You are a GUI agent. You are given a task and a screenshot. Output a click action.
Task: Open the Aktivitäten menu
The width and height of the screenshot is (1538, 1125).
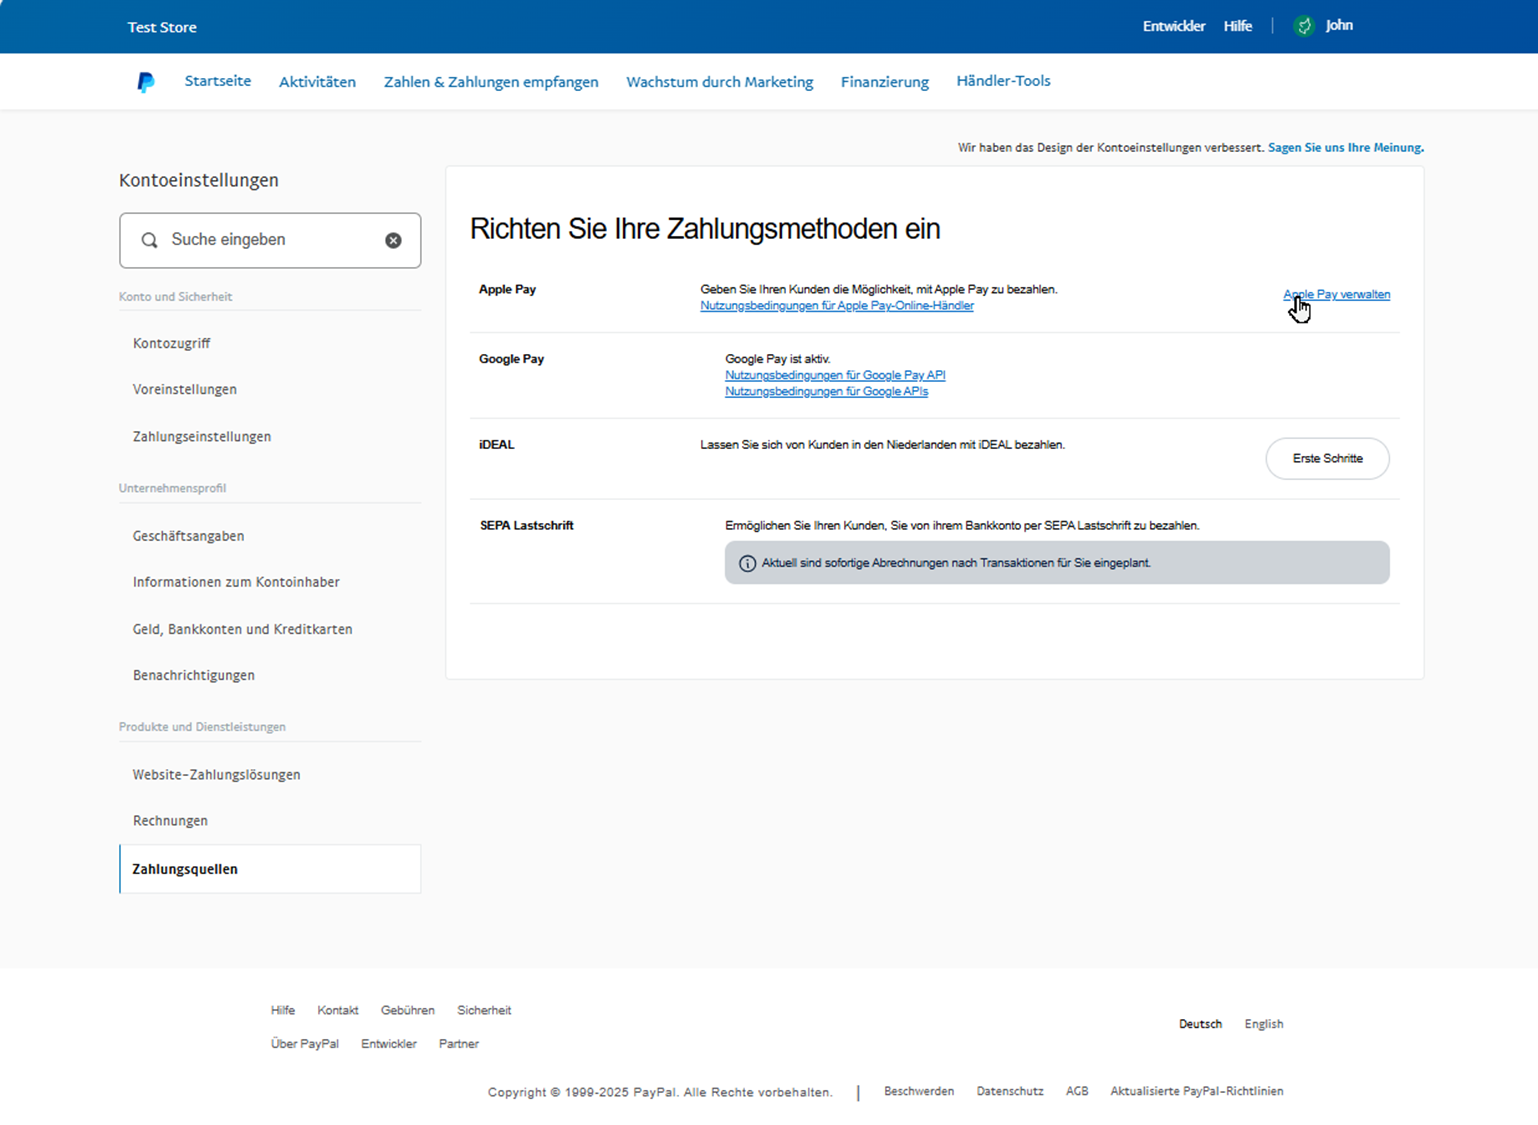(317, 82)
